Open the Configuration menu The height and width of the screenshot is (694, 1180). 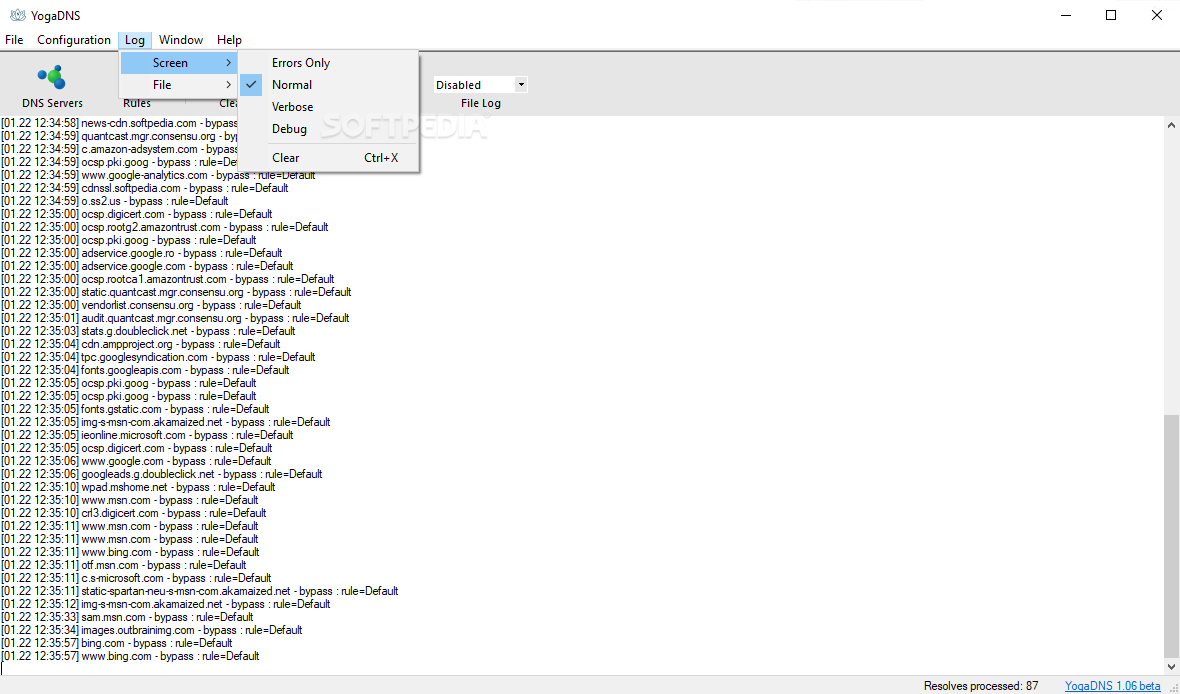pos(74,40)
